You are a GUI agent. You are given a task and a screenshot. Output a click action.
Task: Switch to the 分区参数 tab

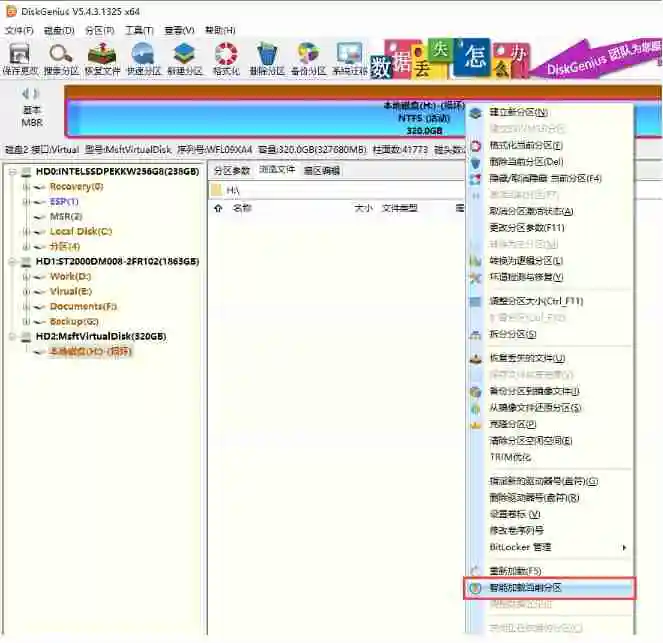tap(232, 171)
